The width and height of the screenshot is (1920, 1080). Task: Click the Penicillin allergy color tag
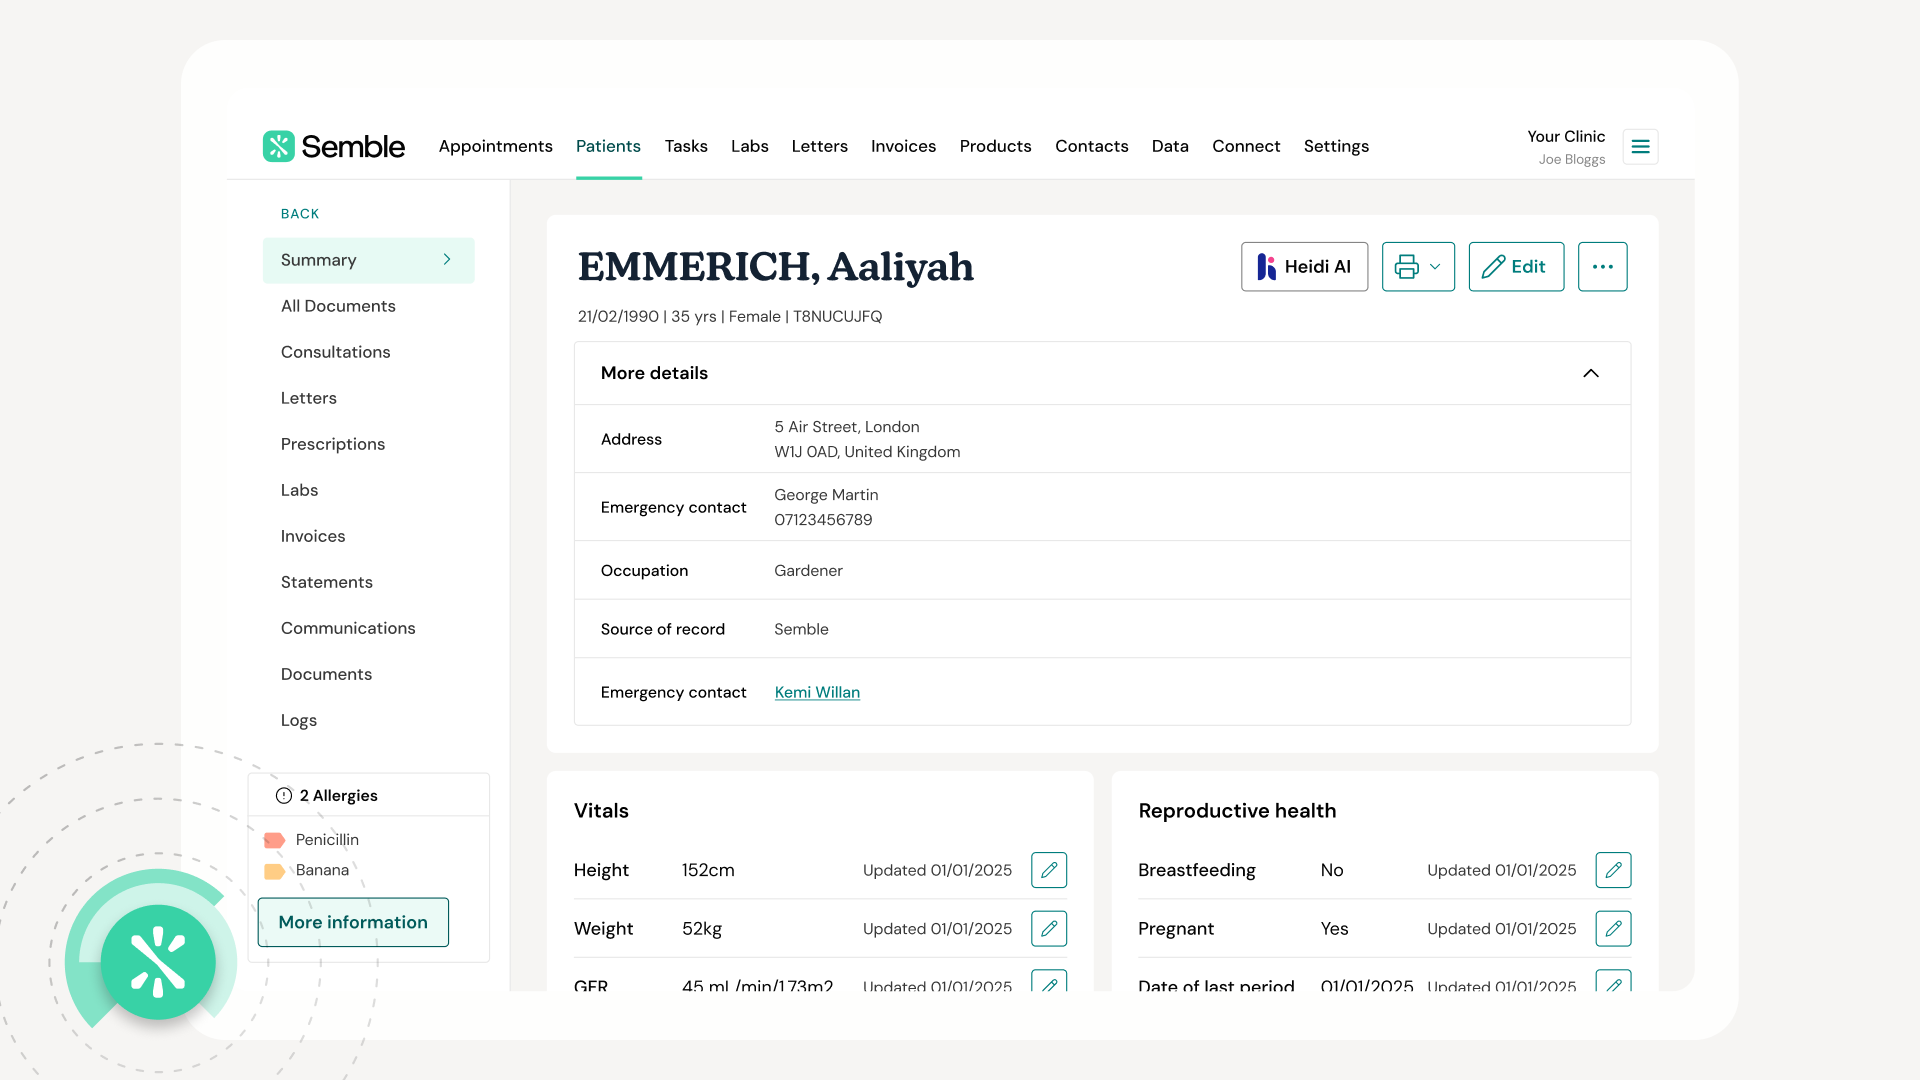(274, 840)
